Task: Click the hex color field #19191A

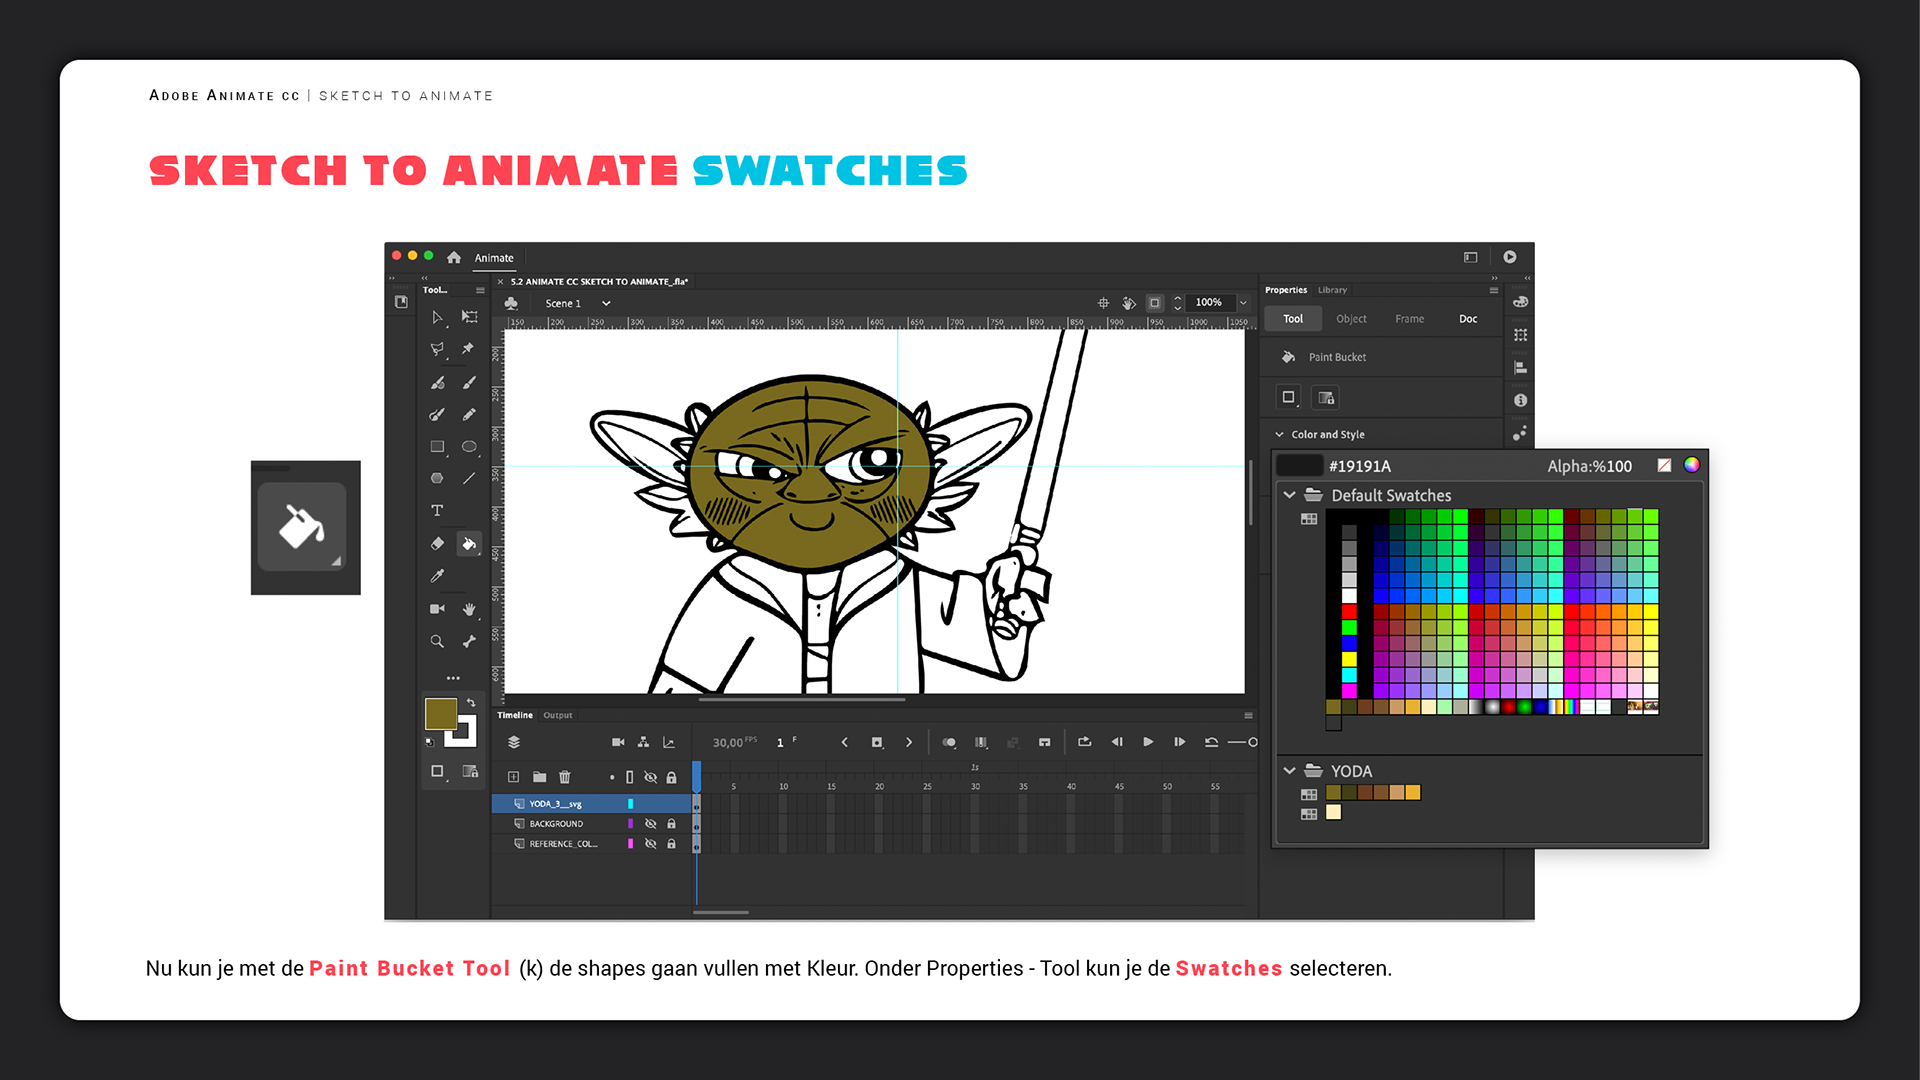Action: click(1359, 466)
